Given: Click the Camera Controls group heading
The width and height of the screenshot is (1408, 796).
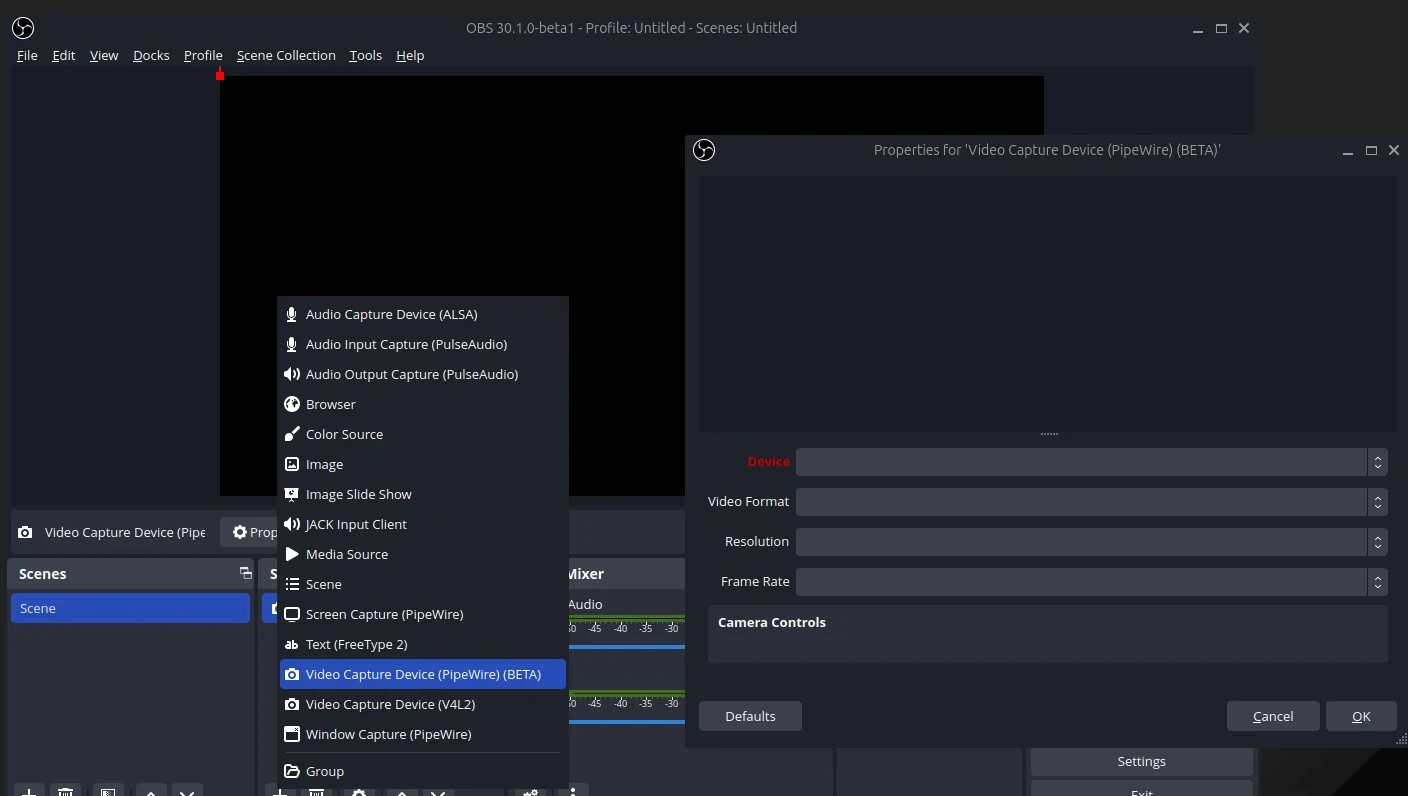Looking at the screenshot, I should [772, 622].
